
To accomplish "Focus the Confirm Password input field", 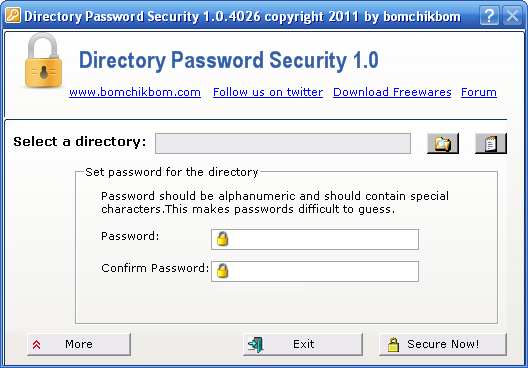I will point(315,271).
